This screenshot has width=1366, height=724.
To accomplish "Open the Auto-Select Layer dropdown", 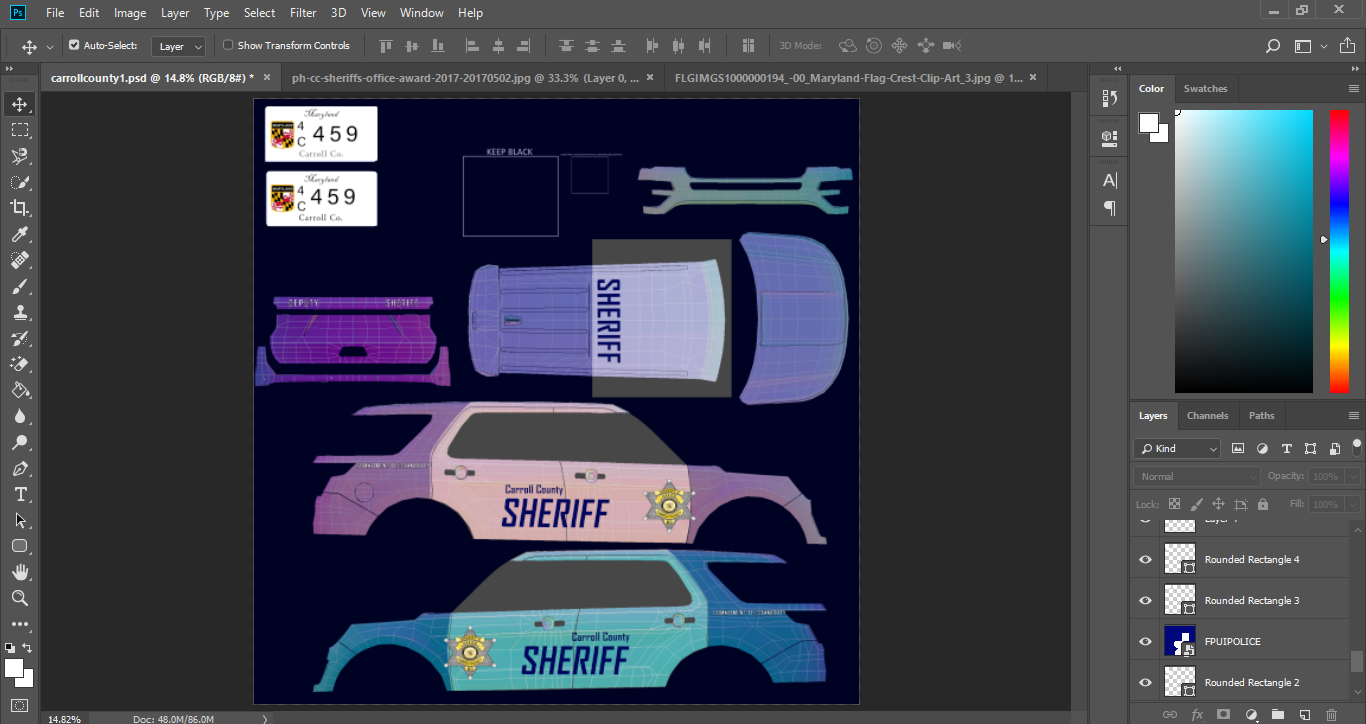I will [179, 46].
